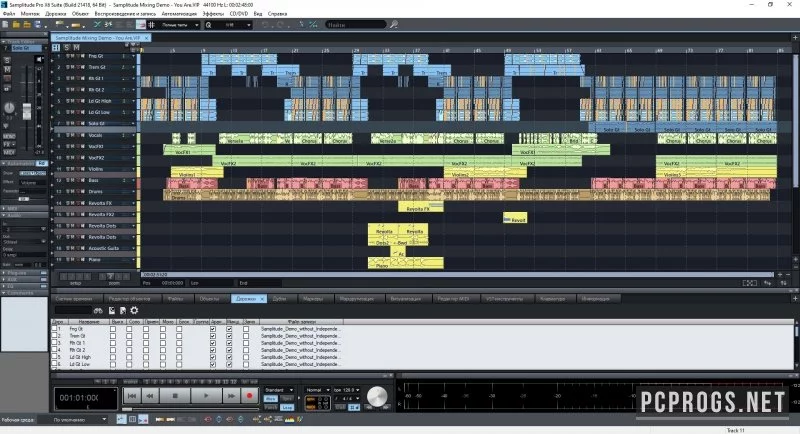Mute the Bass track with its M button

72,181
